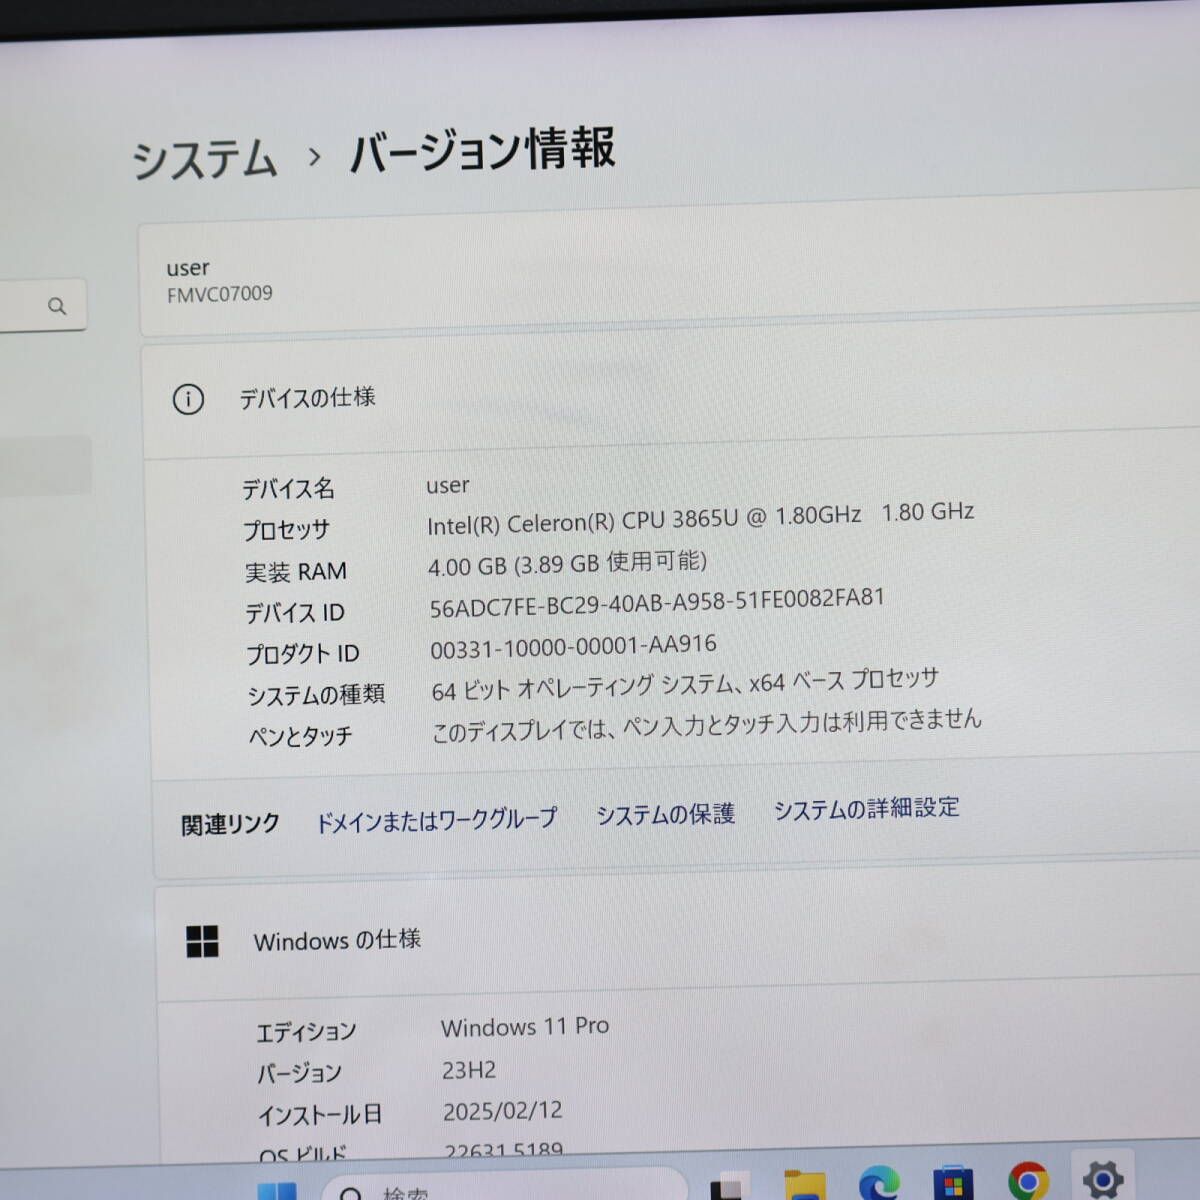Open Microsoft Edge from the taskbar
The height and width of the screenshot is (1200, 1200).
(878, 1184)
